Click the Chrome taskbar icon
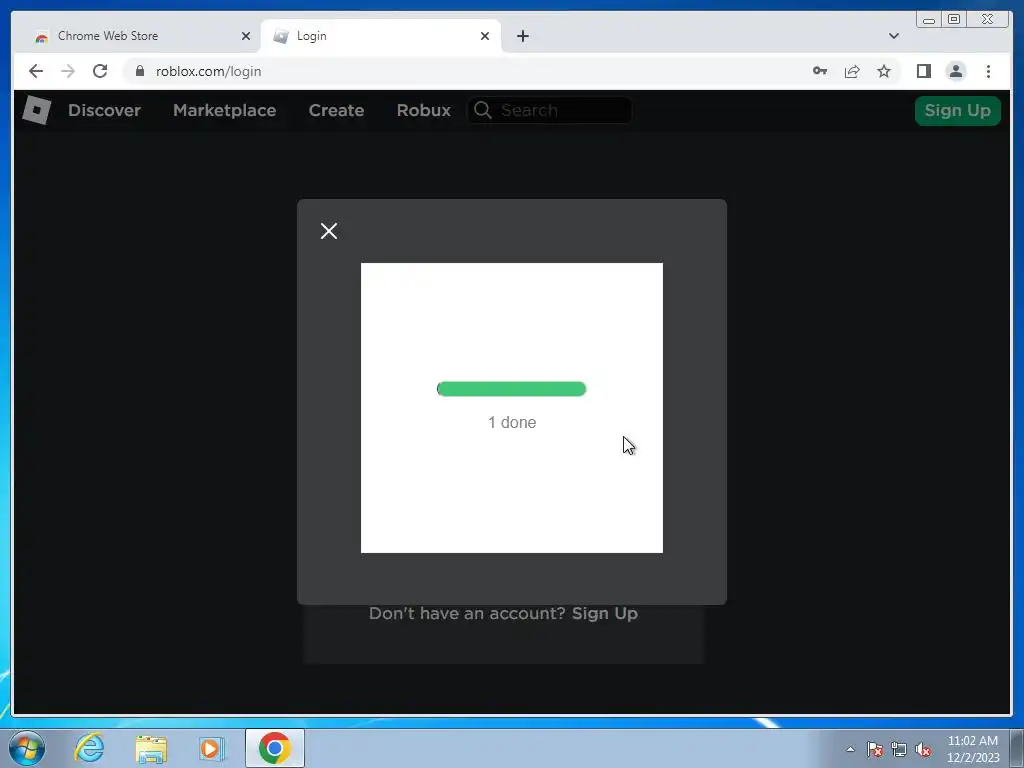Viewport: 1024px width, 768px height. click(x=275, y=748)
